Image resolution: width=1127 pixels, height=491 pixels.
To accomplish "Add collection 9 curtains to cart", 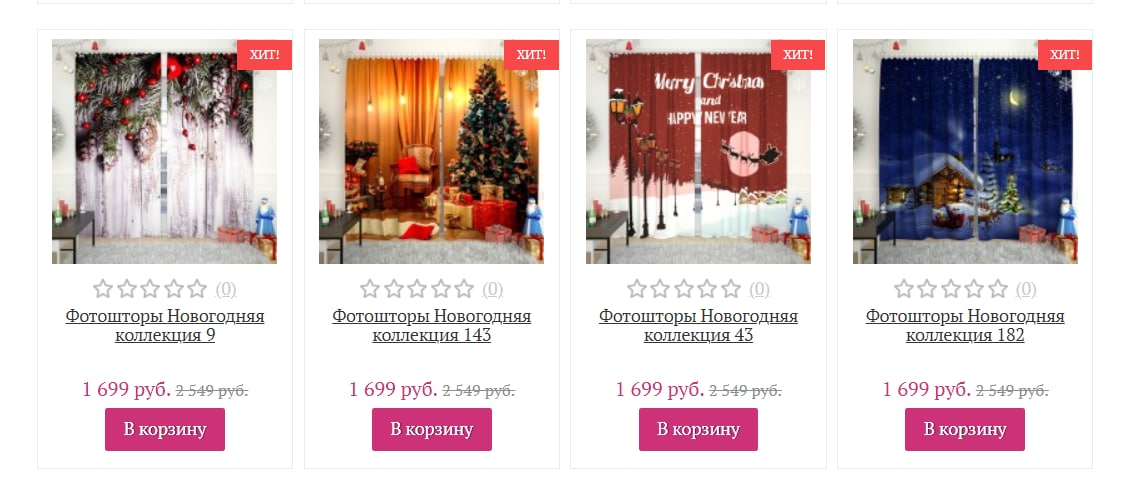I will click(165, 429).
